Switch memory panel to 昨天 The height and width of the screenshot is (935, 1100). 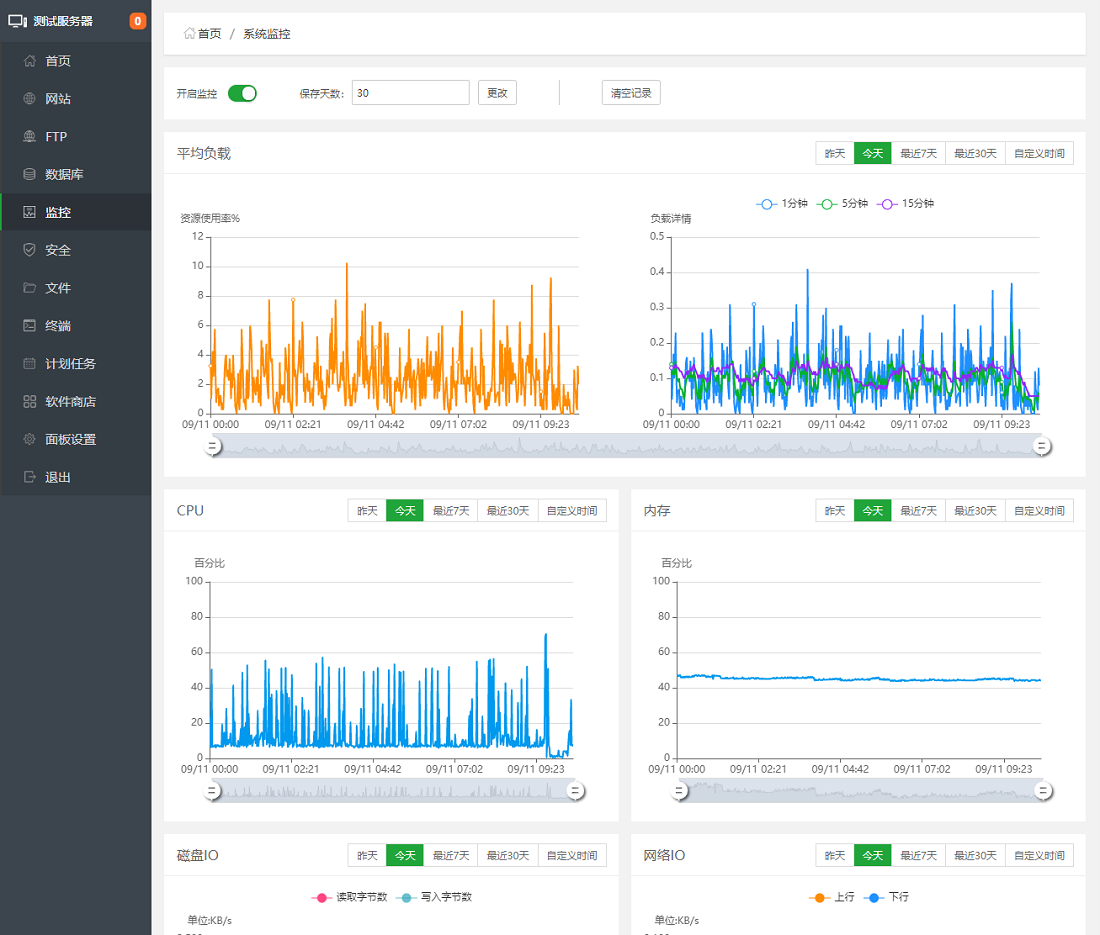[834, 511]
